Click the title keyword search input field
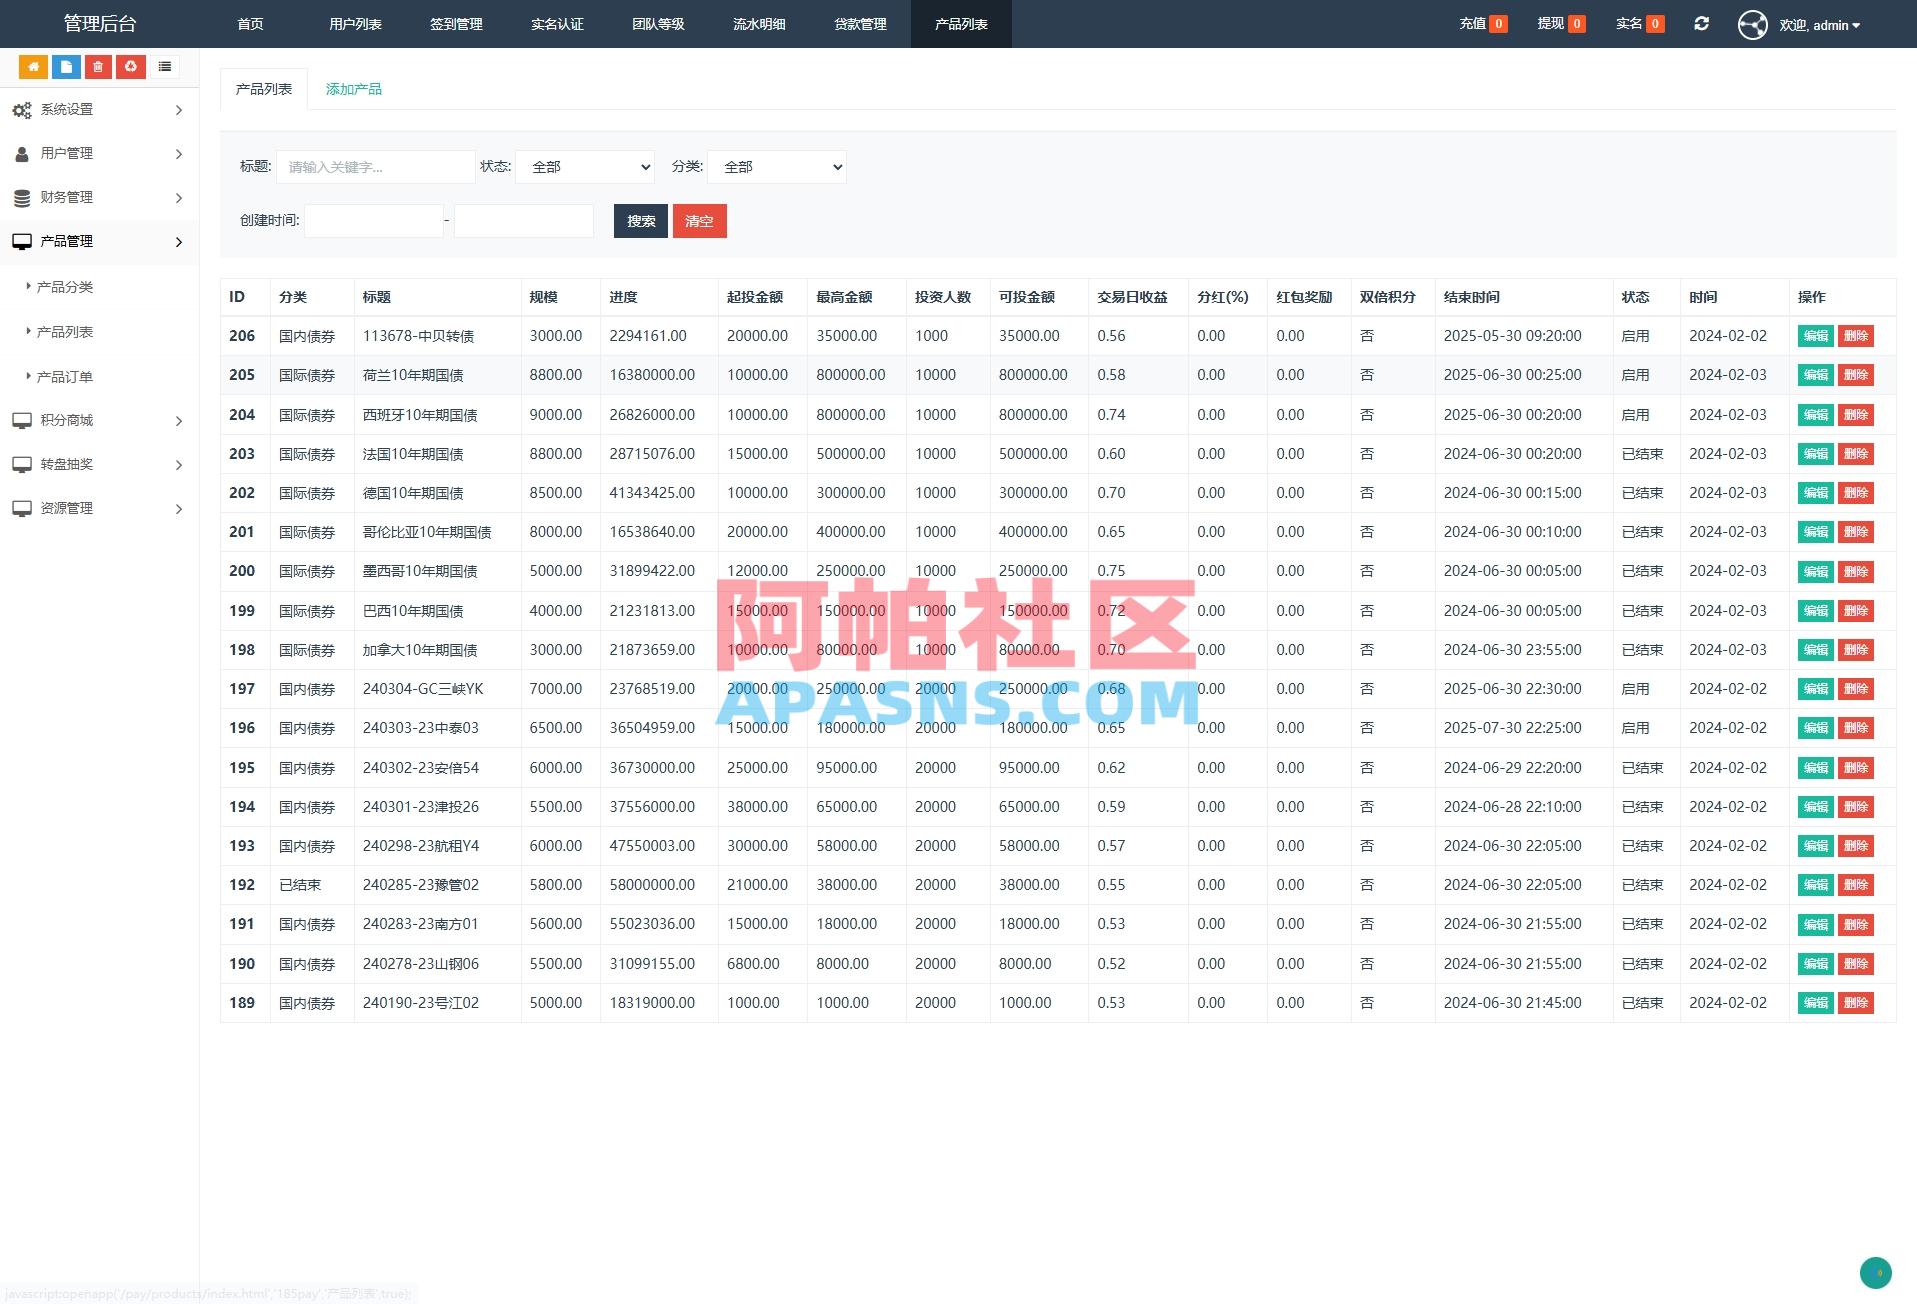The image size is (1917, 1304). (375, 167)
